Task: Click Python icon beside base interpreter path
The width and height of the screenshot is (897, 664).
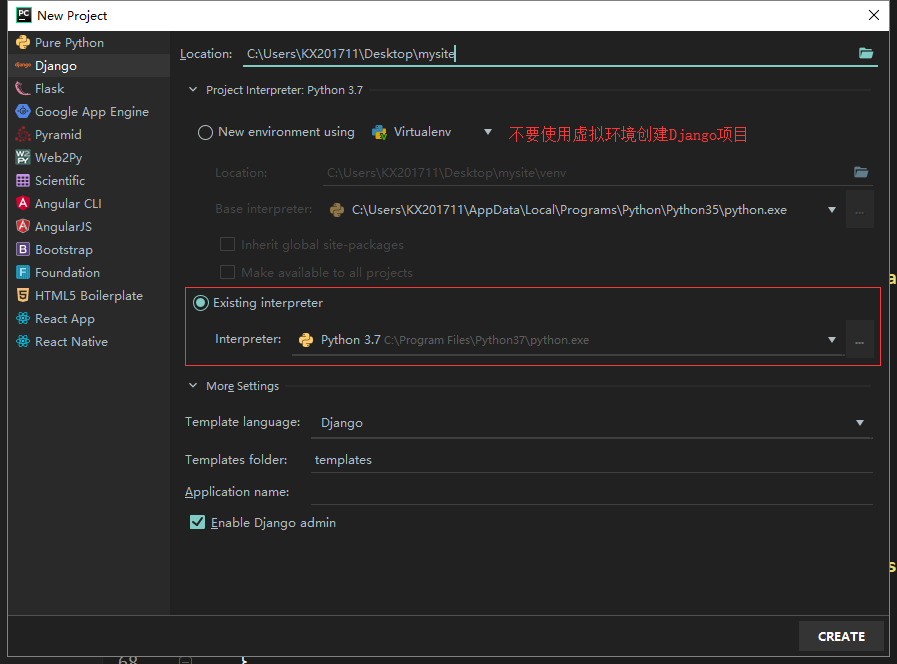Action: pos(337,210)
